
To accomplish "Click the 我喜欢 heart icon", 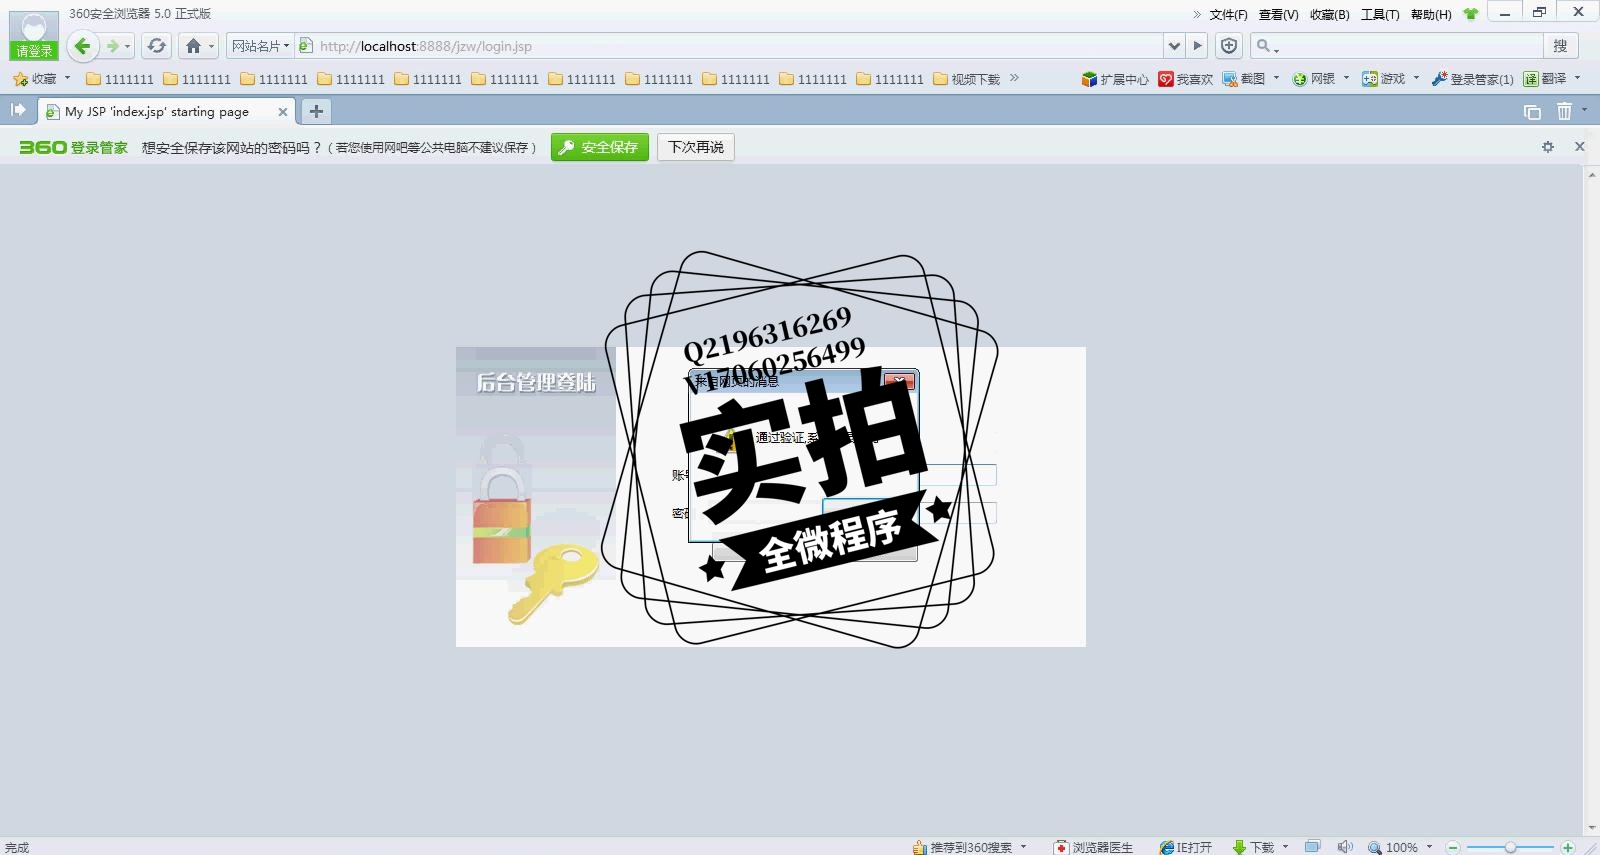I will 1185,79.
